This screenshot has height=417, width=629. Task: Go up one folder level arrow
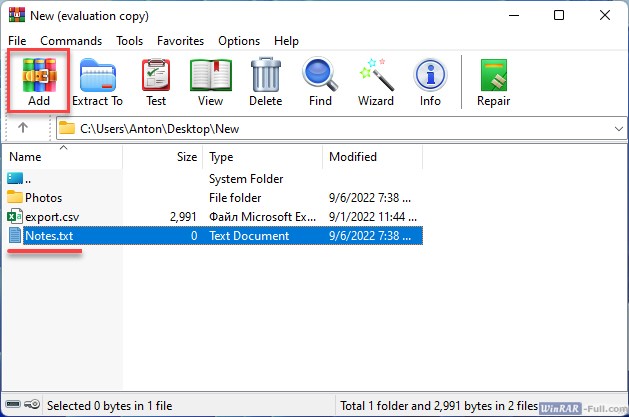24,128
